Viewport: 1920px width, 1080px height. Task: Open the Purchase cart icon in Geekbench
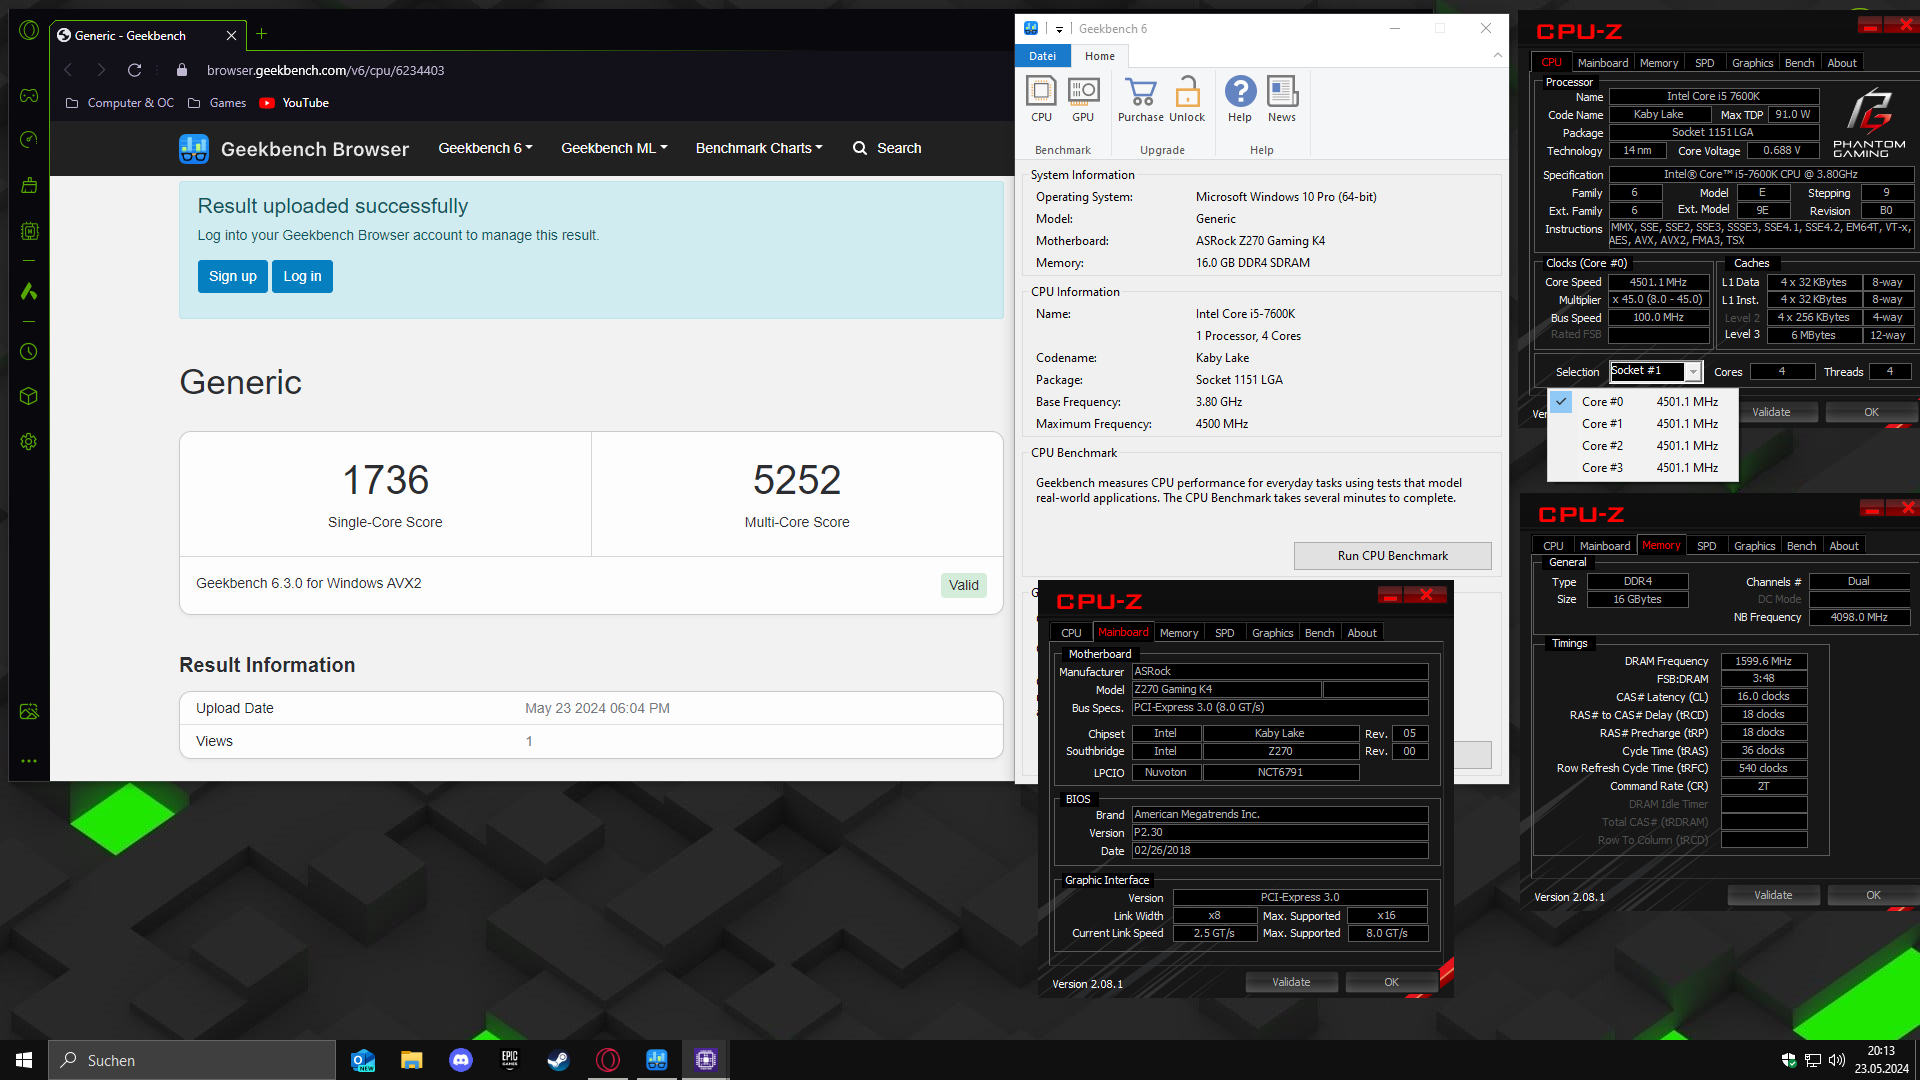pos(1140,99)
